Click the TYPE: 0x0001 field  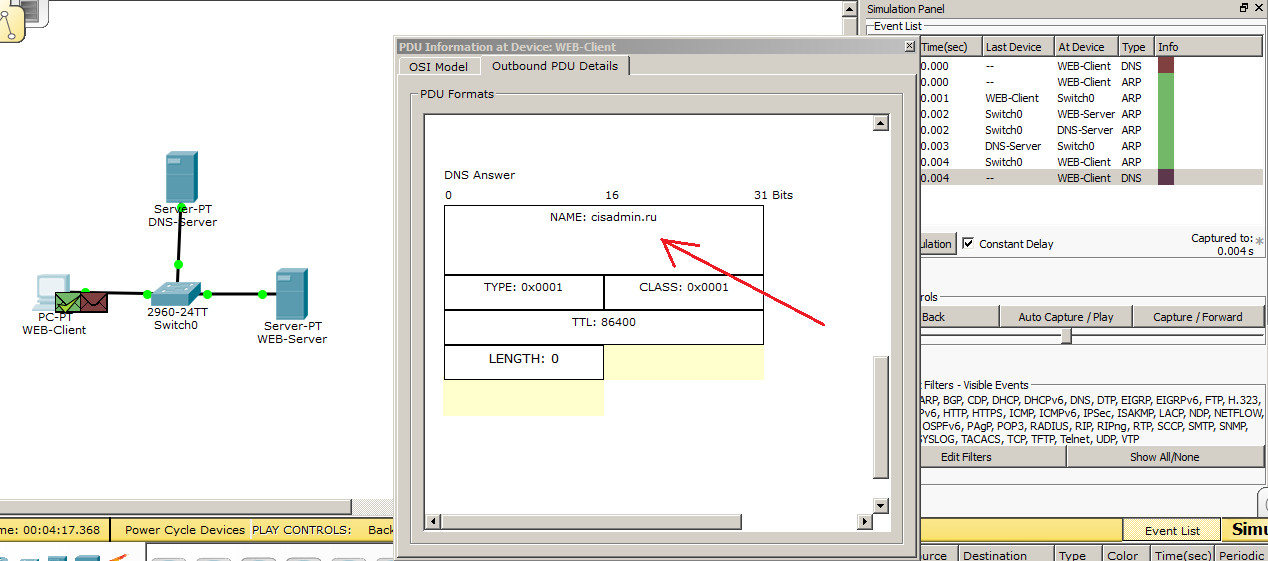tap(524, 292)
